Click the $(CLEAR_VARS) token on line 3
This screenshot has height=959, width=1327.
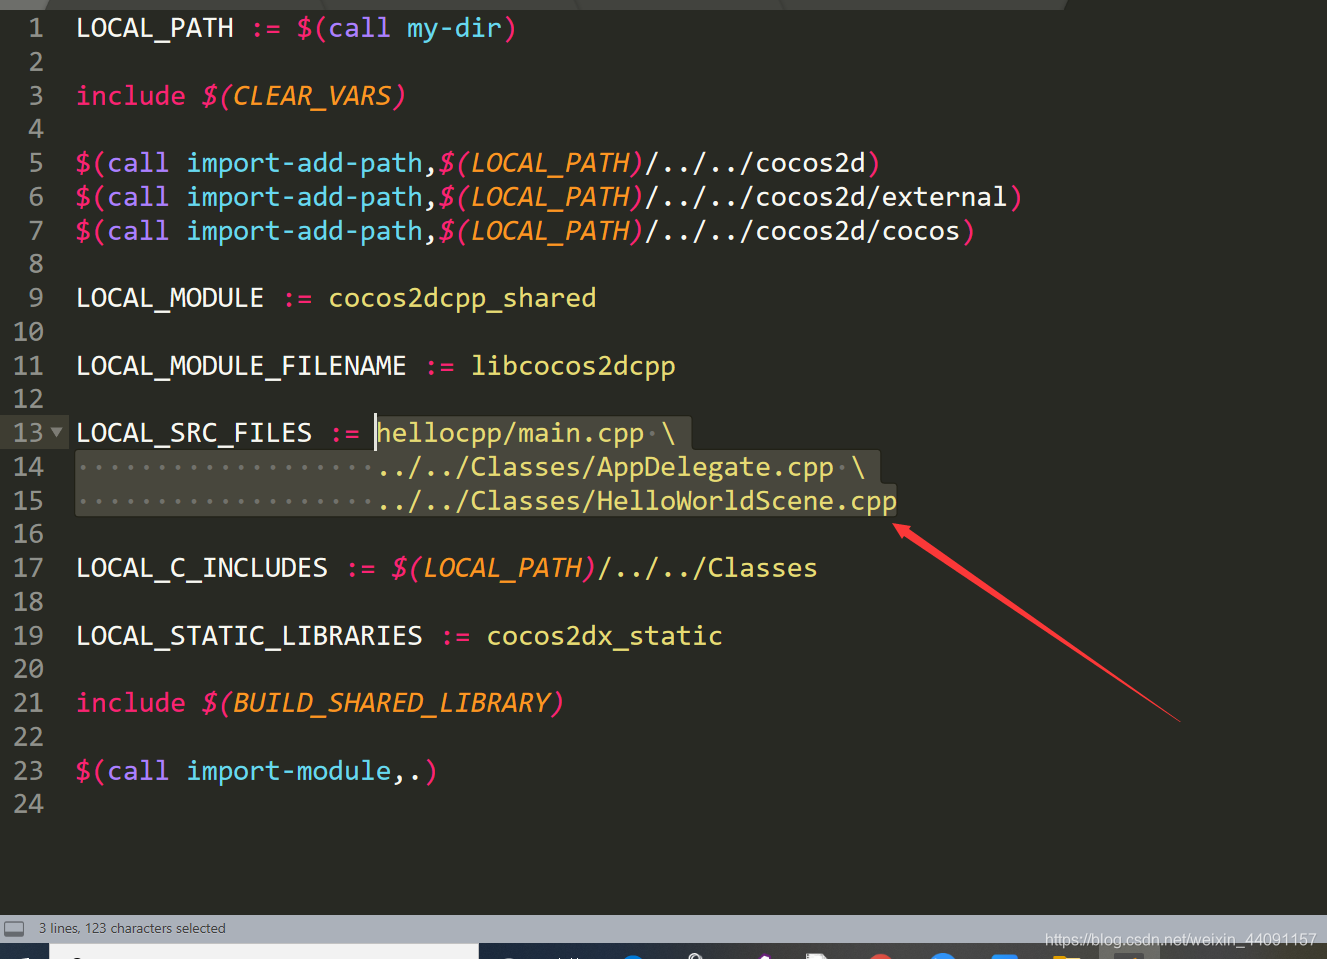pyautogui.click(x=304, y=96)
